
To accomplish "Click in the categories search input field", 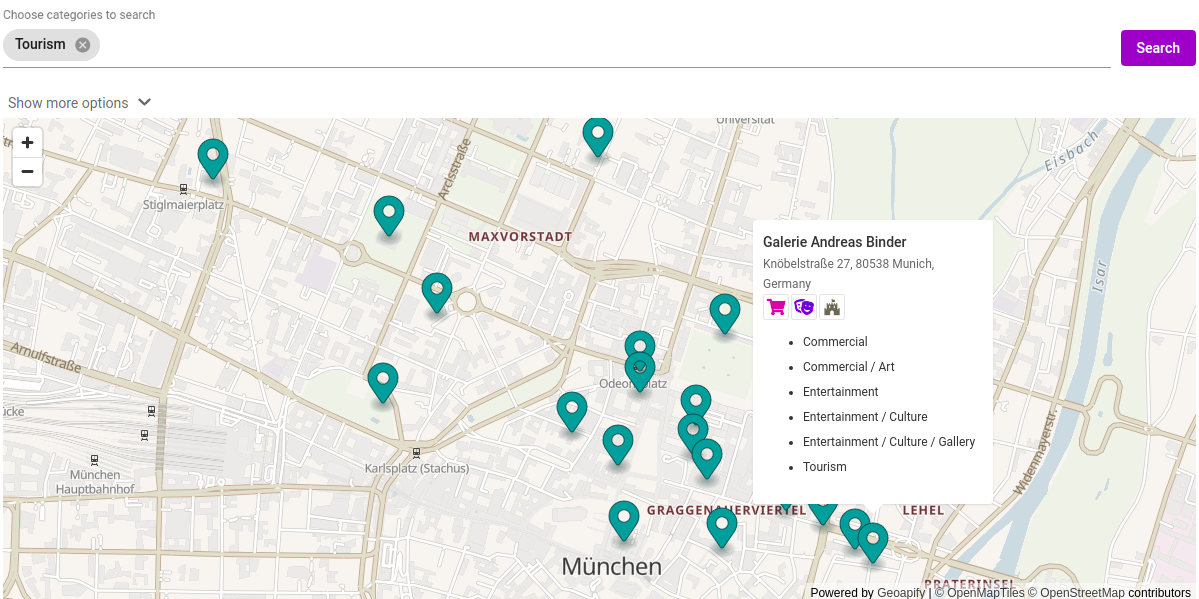I will click(600, 45).
